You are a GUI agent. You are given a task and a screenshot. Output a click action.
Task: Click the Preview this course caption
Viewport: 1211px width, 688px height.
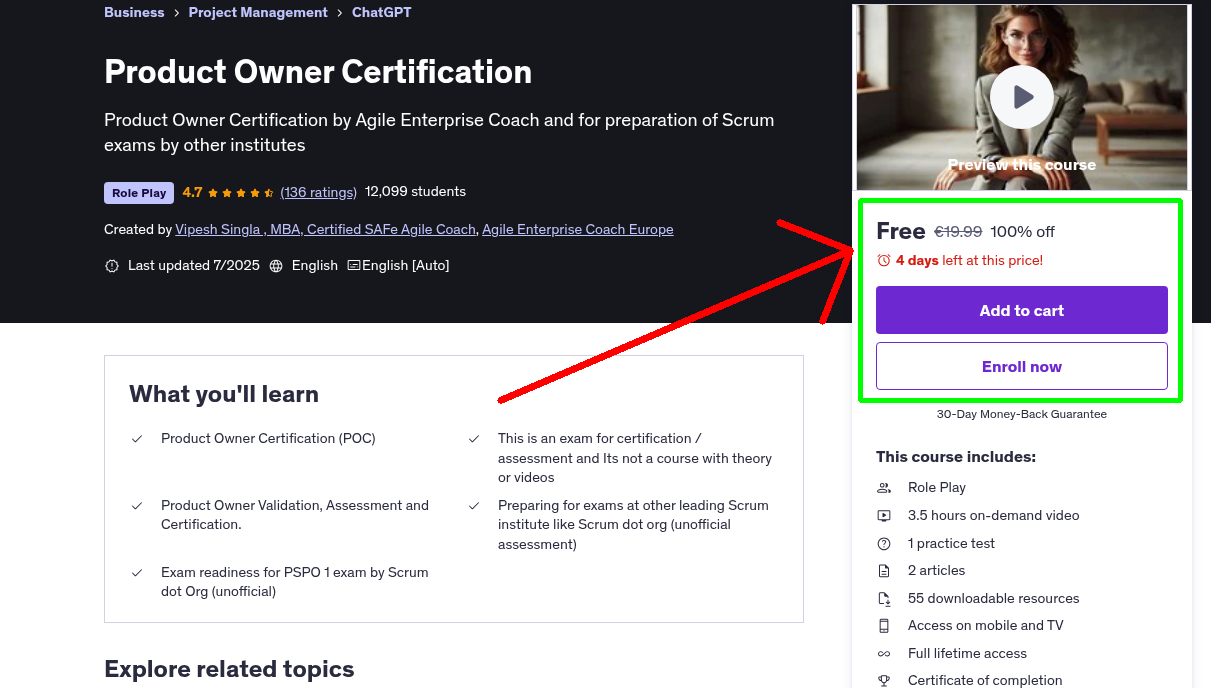coord(1022,165)
